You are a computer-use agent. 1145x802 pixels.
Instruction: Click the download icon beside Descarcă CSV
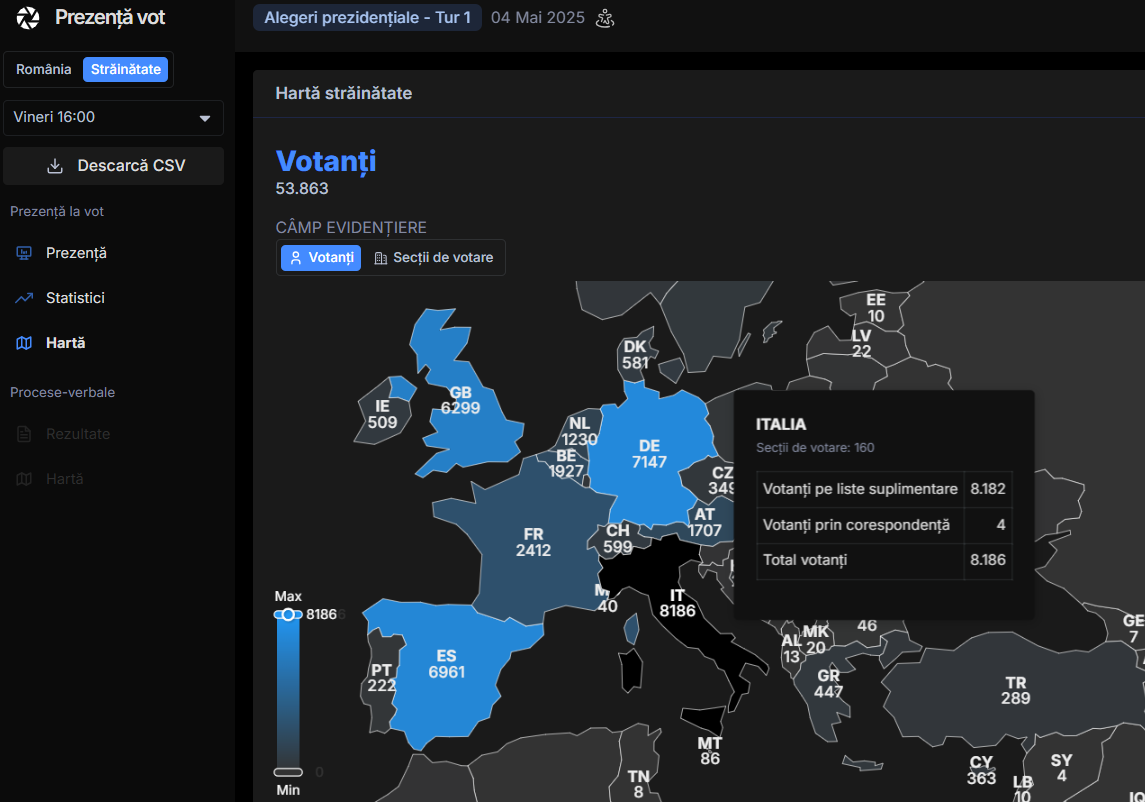click(55, 166)
